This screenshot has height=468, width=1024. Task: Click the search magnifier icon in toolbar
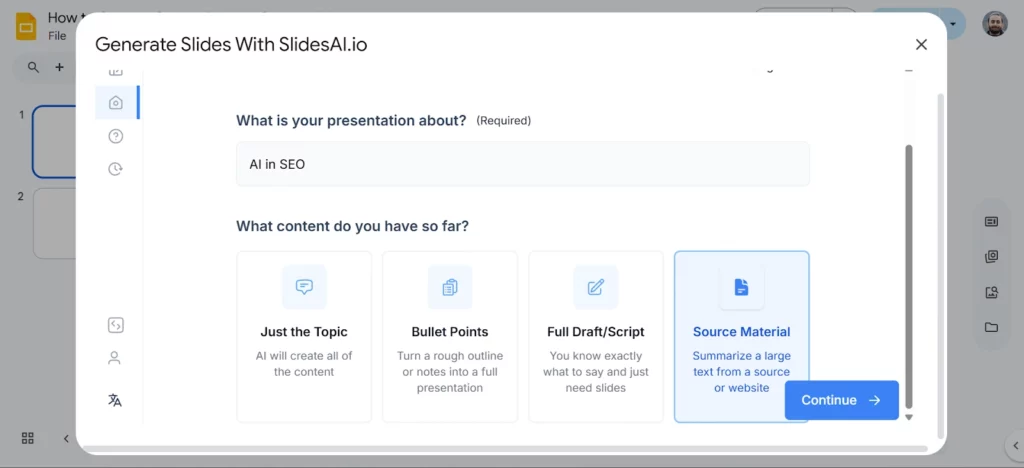click(34, 67)
